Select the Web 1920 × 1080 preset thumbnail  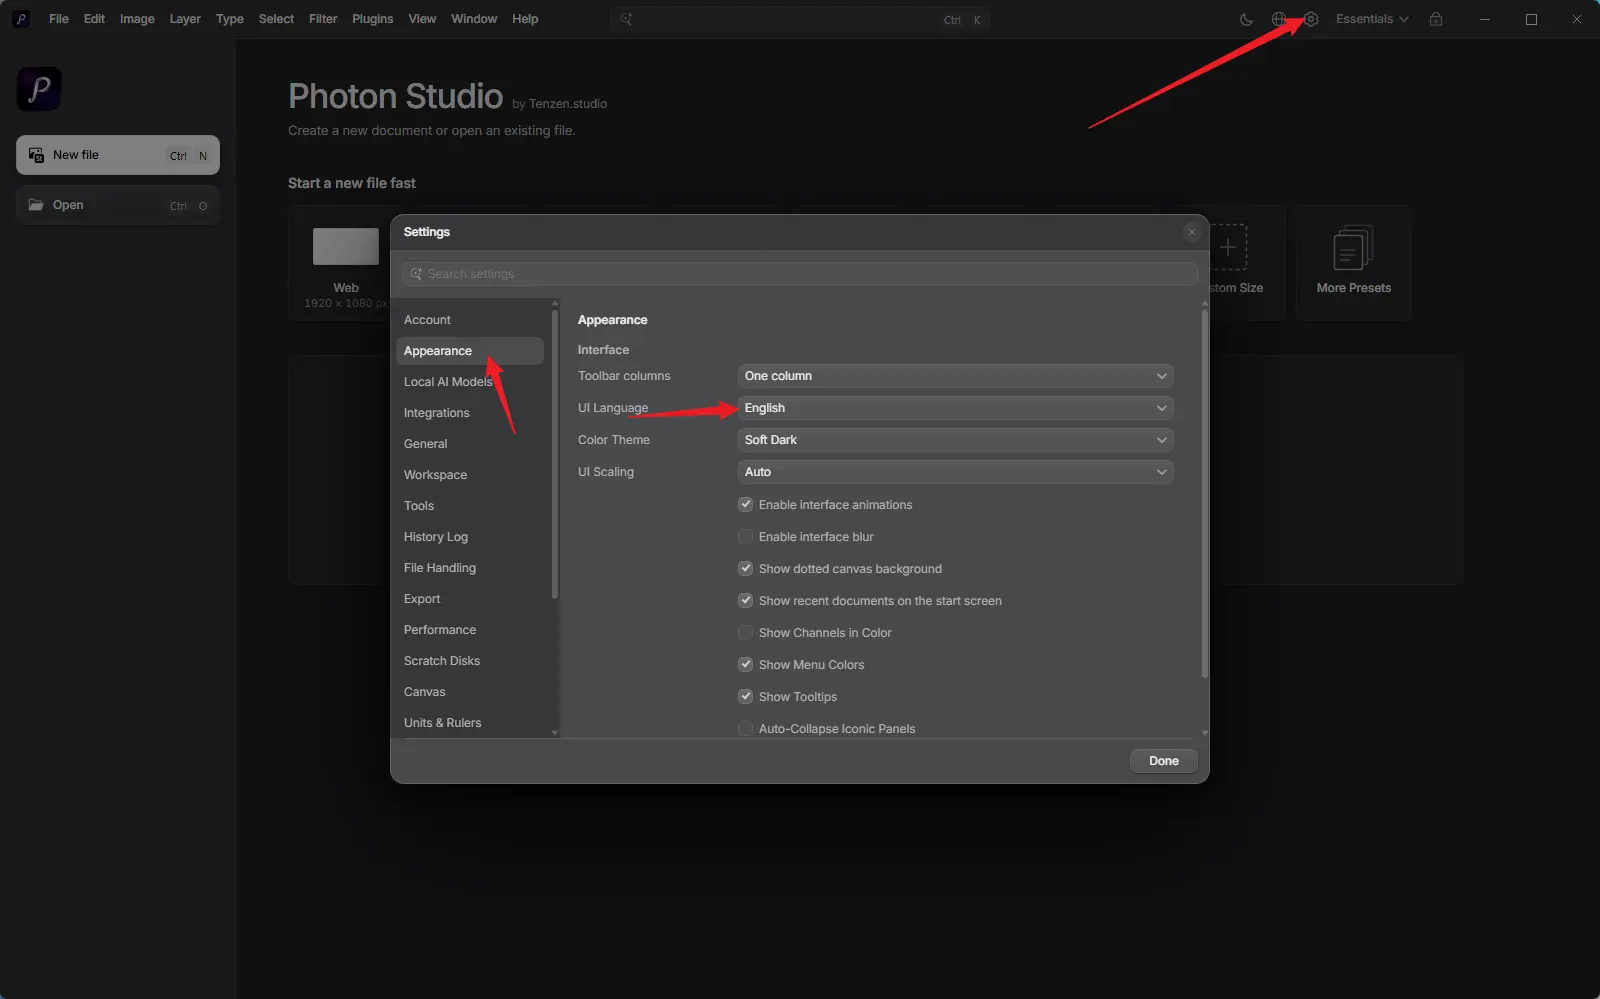(x=346, y=246)
